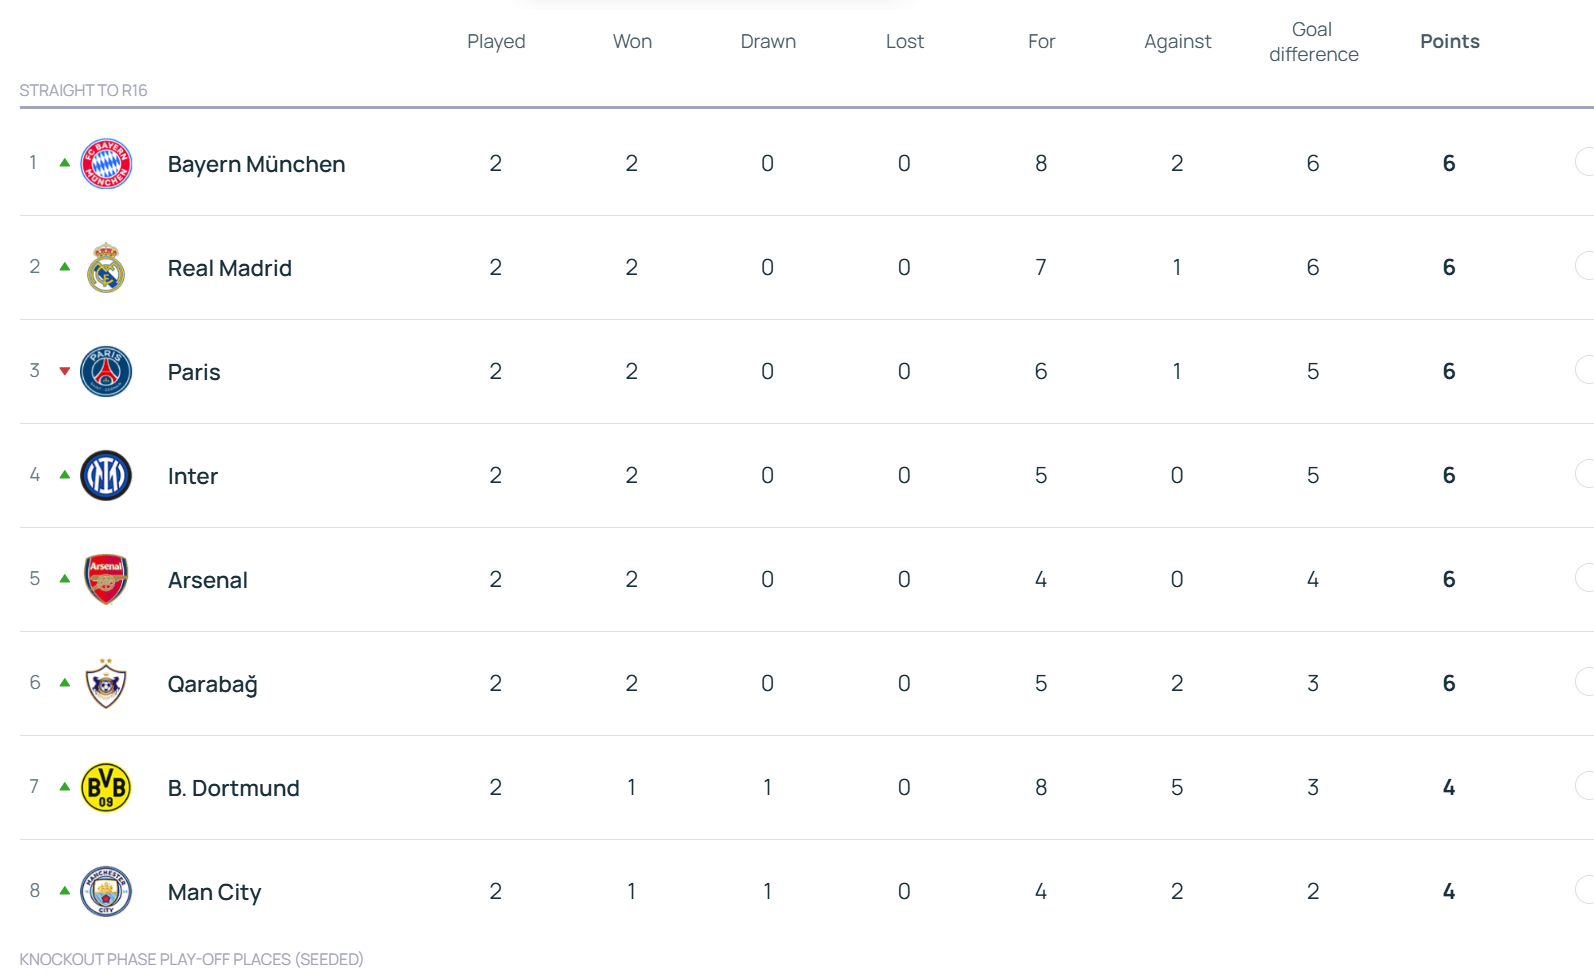Screen dimensions: 1594x974
Task: Click the circle button in Bayern München row
Action: [x=1585, y=162]
